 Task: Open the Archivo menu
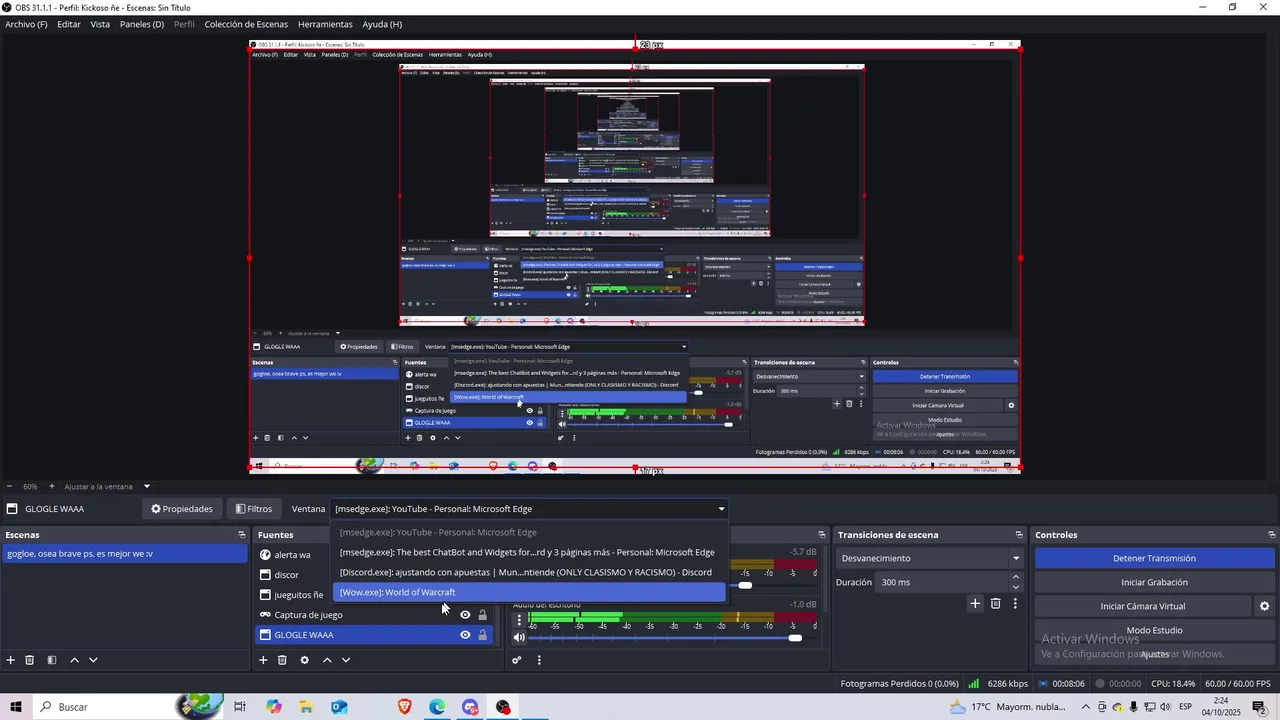point(26,24)
